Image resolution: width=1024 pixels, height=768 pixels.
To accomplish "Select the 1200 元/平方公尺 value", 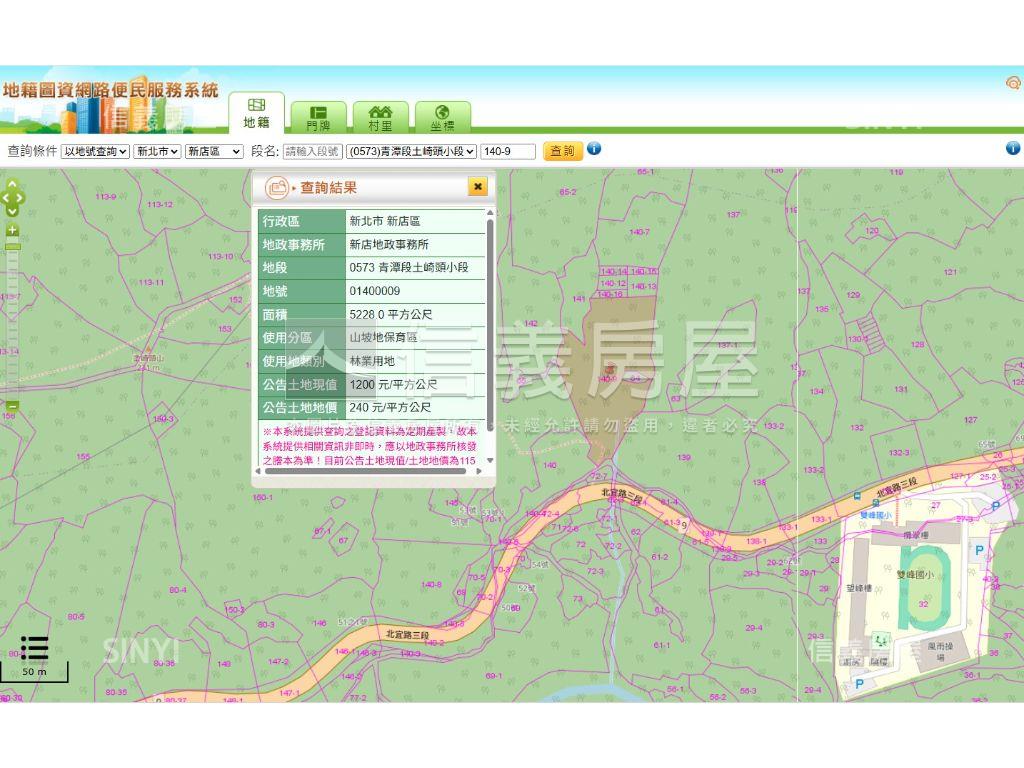I will click(x=393, y=385).
